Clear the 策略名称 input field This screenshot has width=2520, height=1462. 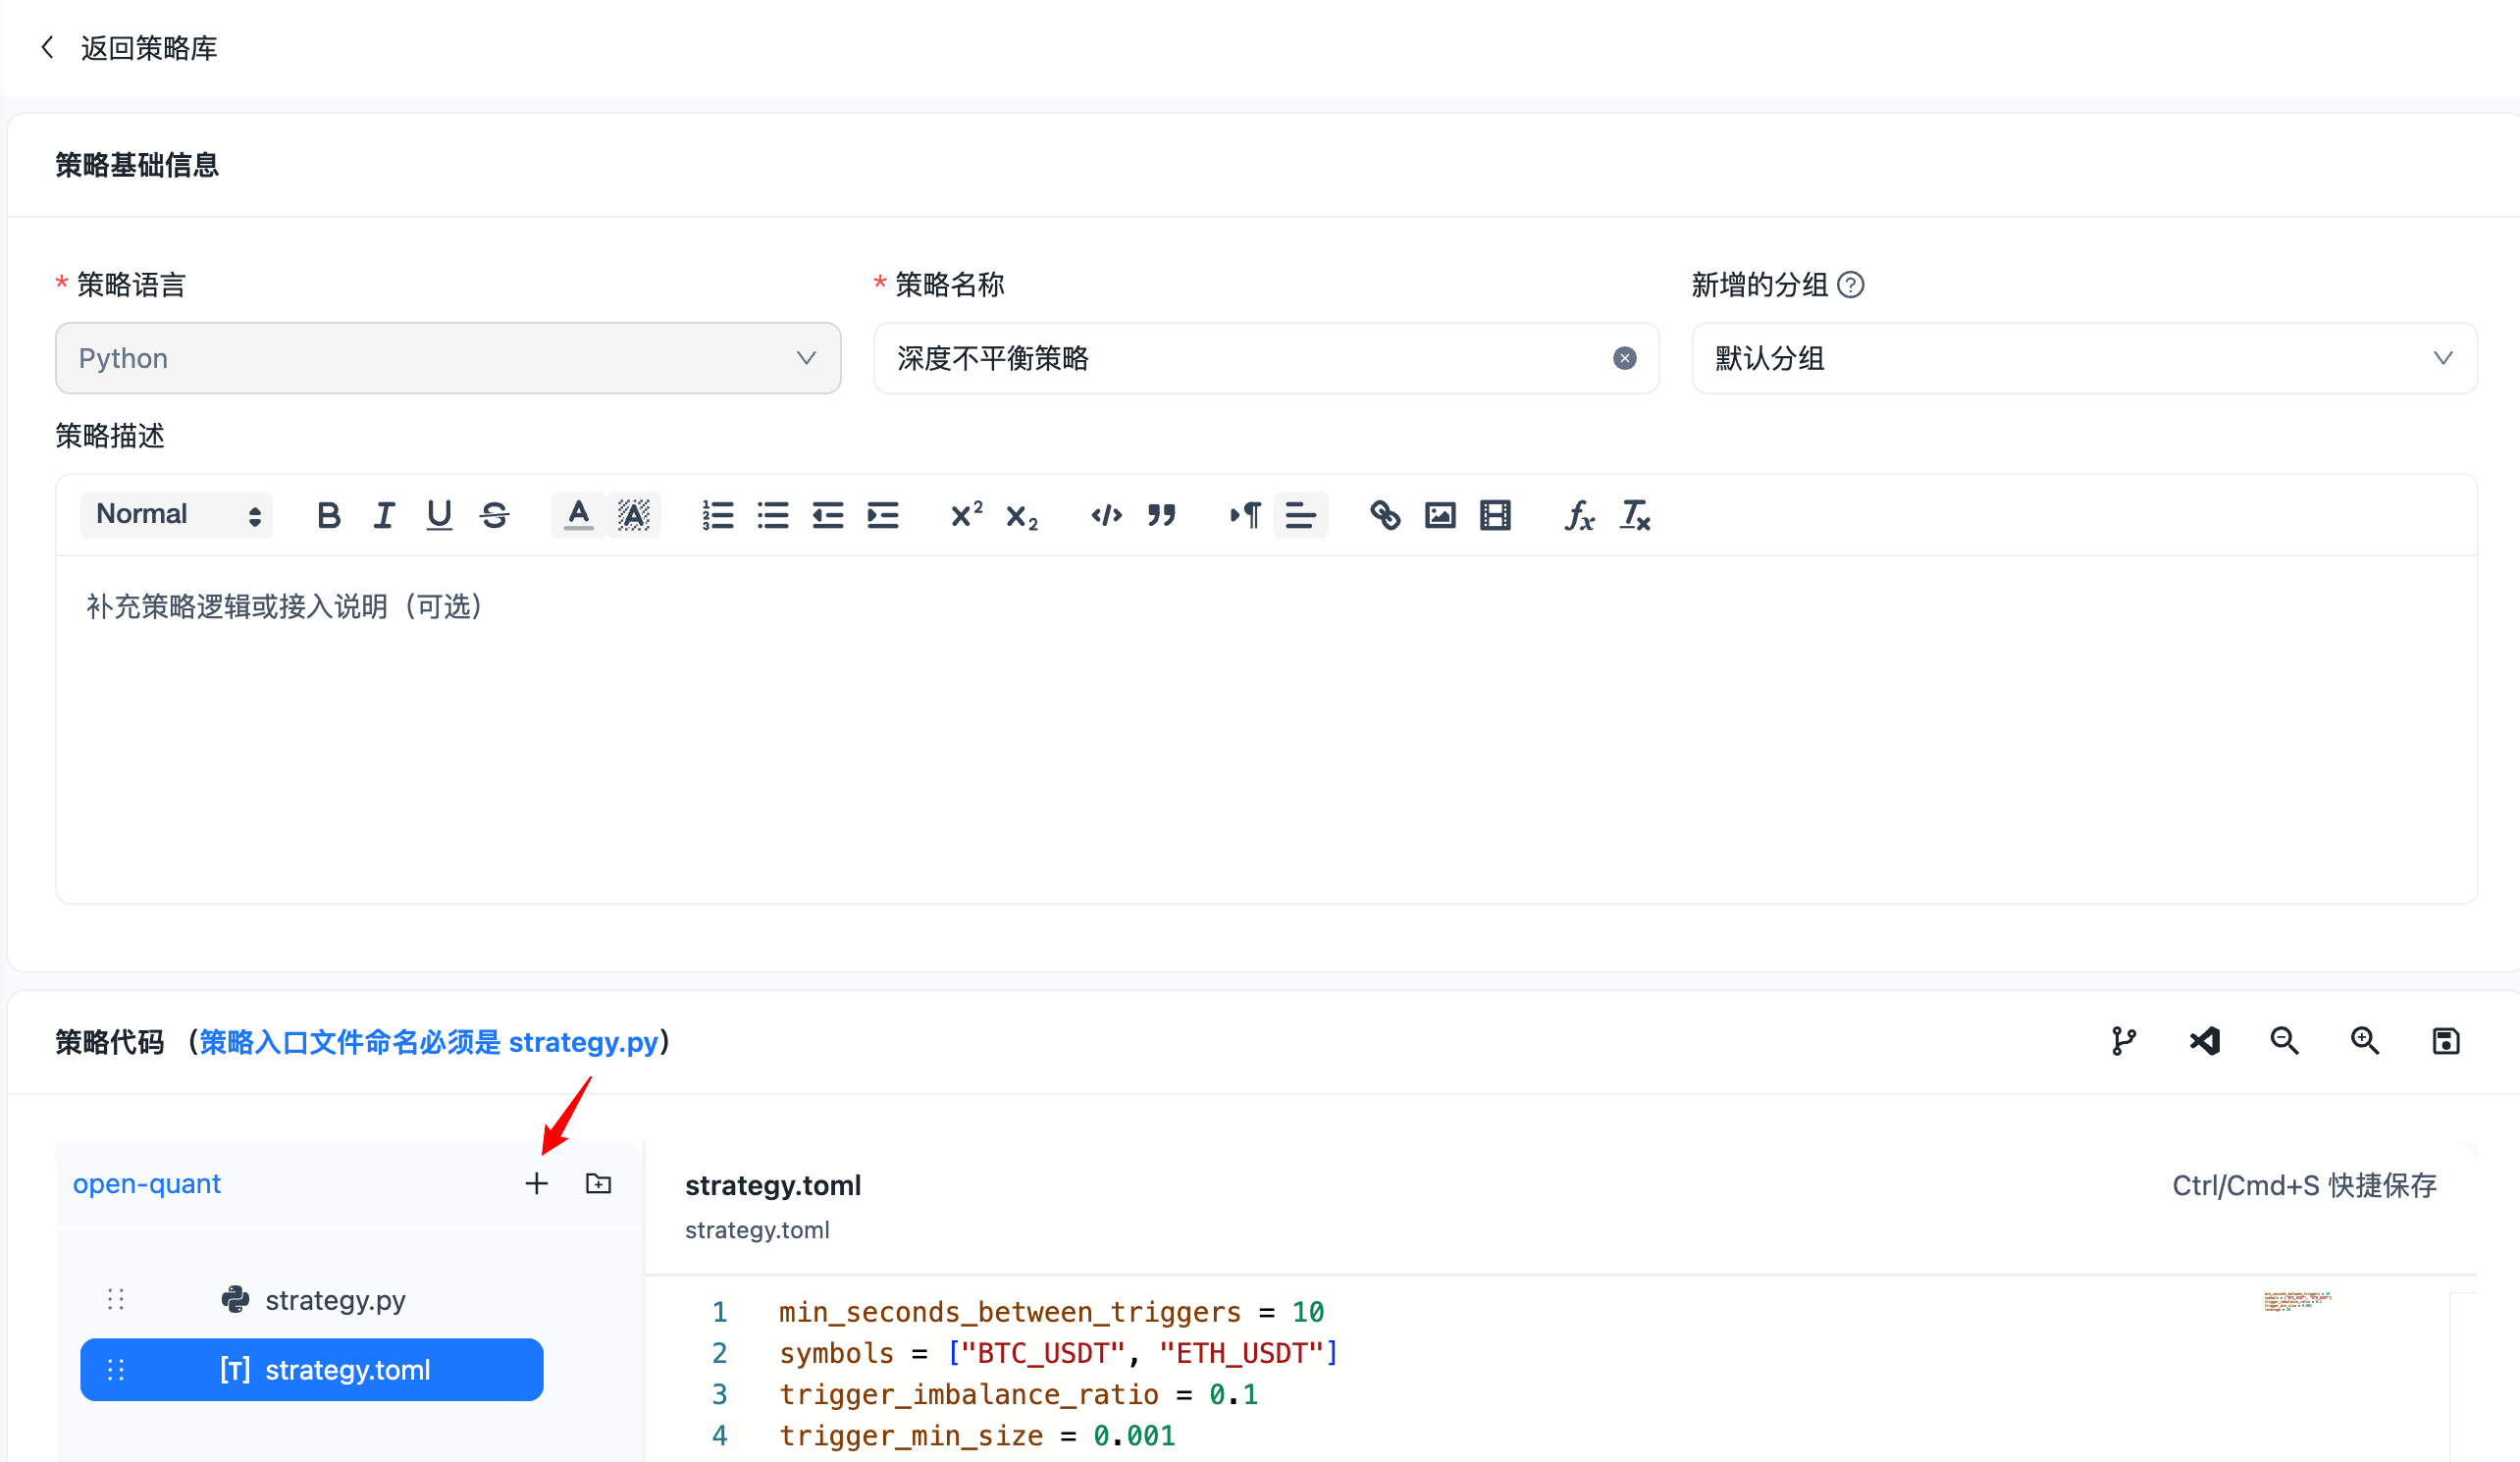1624,358
